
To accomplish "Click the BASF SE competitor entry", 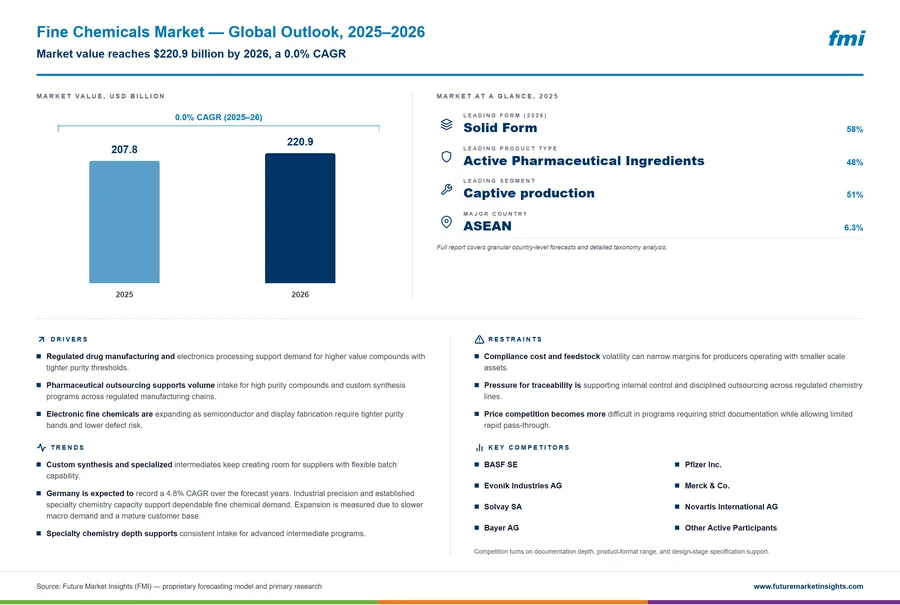I will (x=500, y=464).
